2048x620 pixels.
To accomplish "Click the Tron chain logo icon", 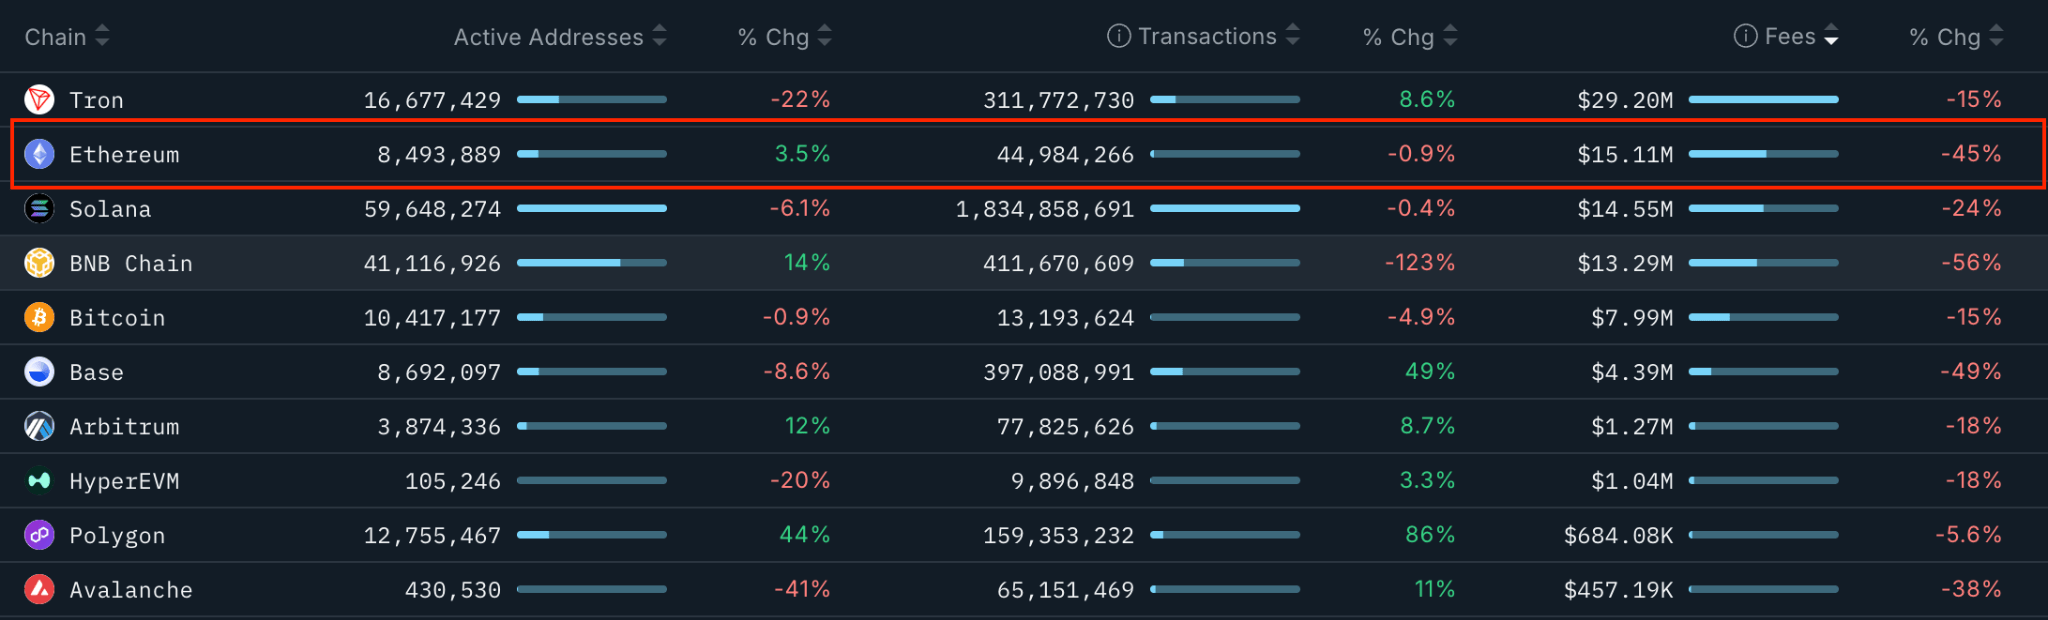I will (39, 100).
